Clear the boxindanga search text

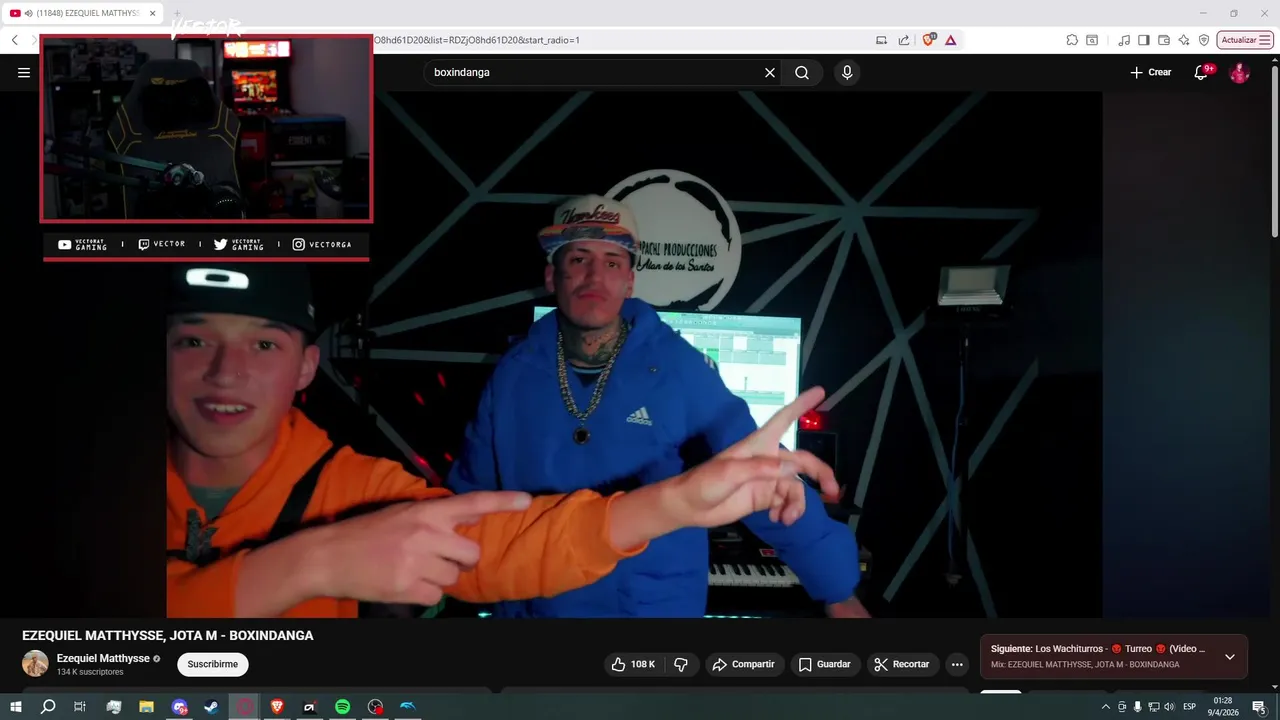coord(770,72)
